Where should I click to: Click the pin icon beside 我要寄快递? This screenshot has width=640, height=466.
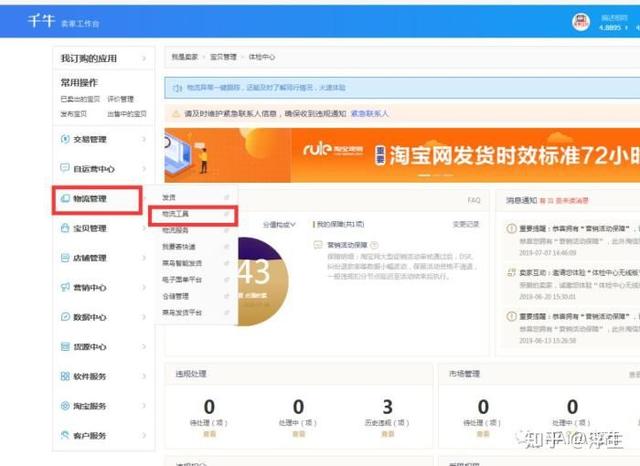click(227, 246)
